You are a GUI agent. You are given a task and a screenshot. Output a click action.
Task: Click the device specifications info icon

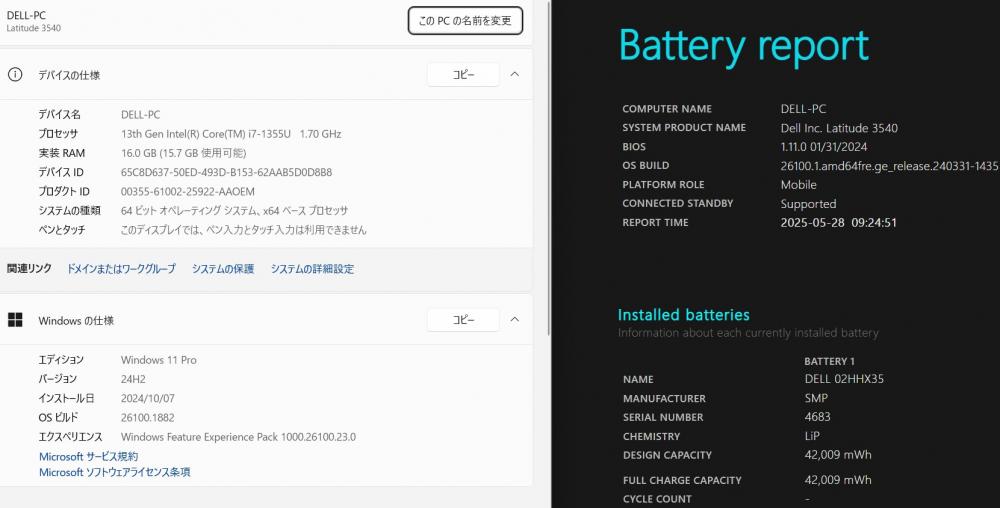15,75
